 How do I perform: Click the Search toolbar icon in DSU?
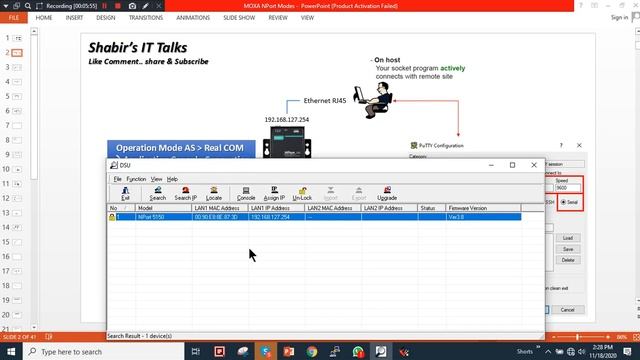tap(158, 193)
